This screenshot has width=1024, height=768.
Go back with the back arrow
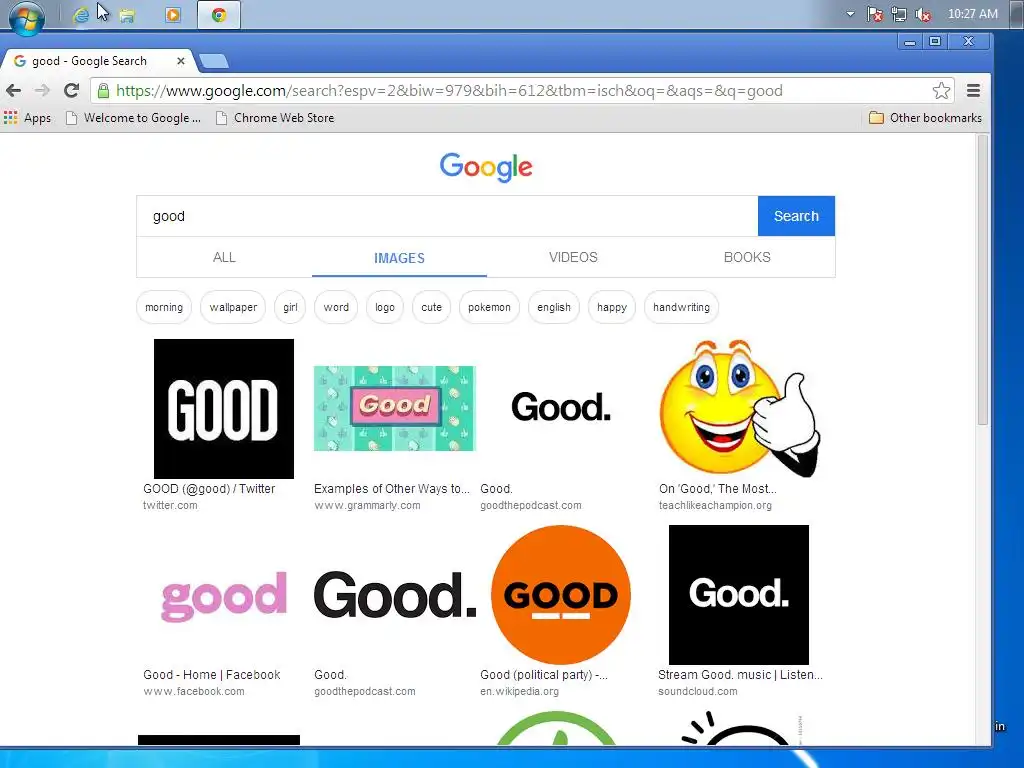coord(14,91)
